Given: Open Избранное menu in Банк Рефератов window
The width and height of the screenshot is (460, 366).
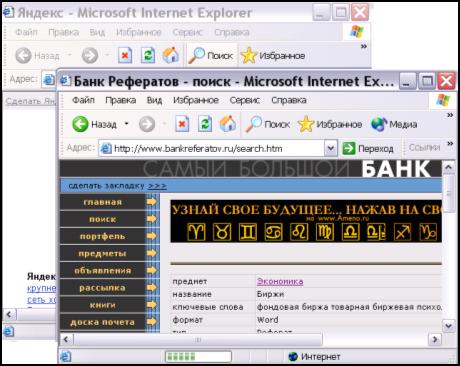Looking at the screenshot, I should click(196, 100).
